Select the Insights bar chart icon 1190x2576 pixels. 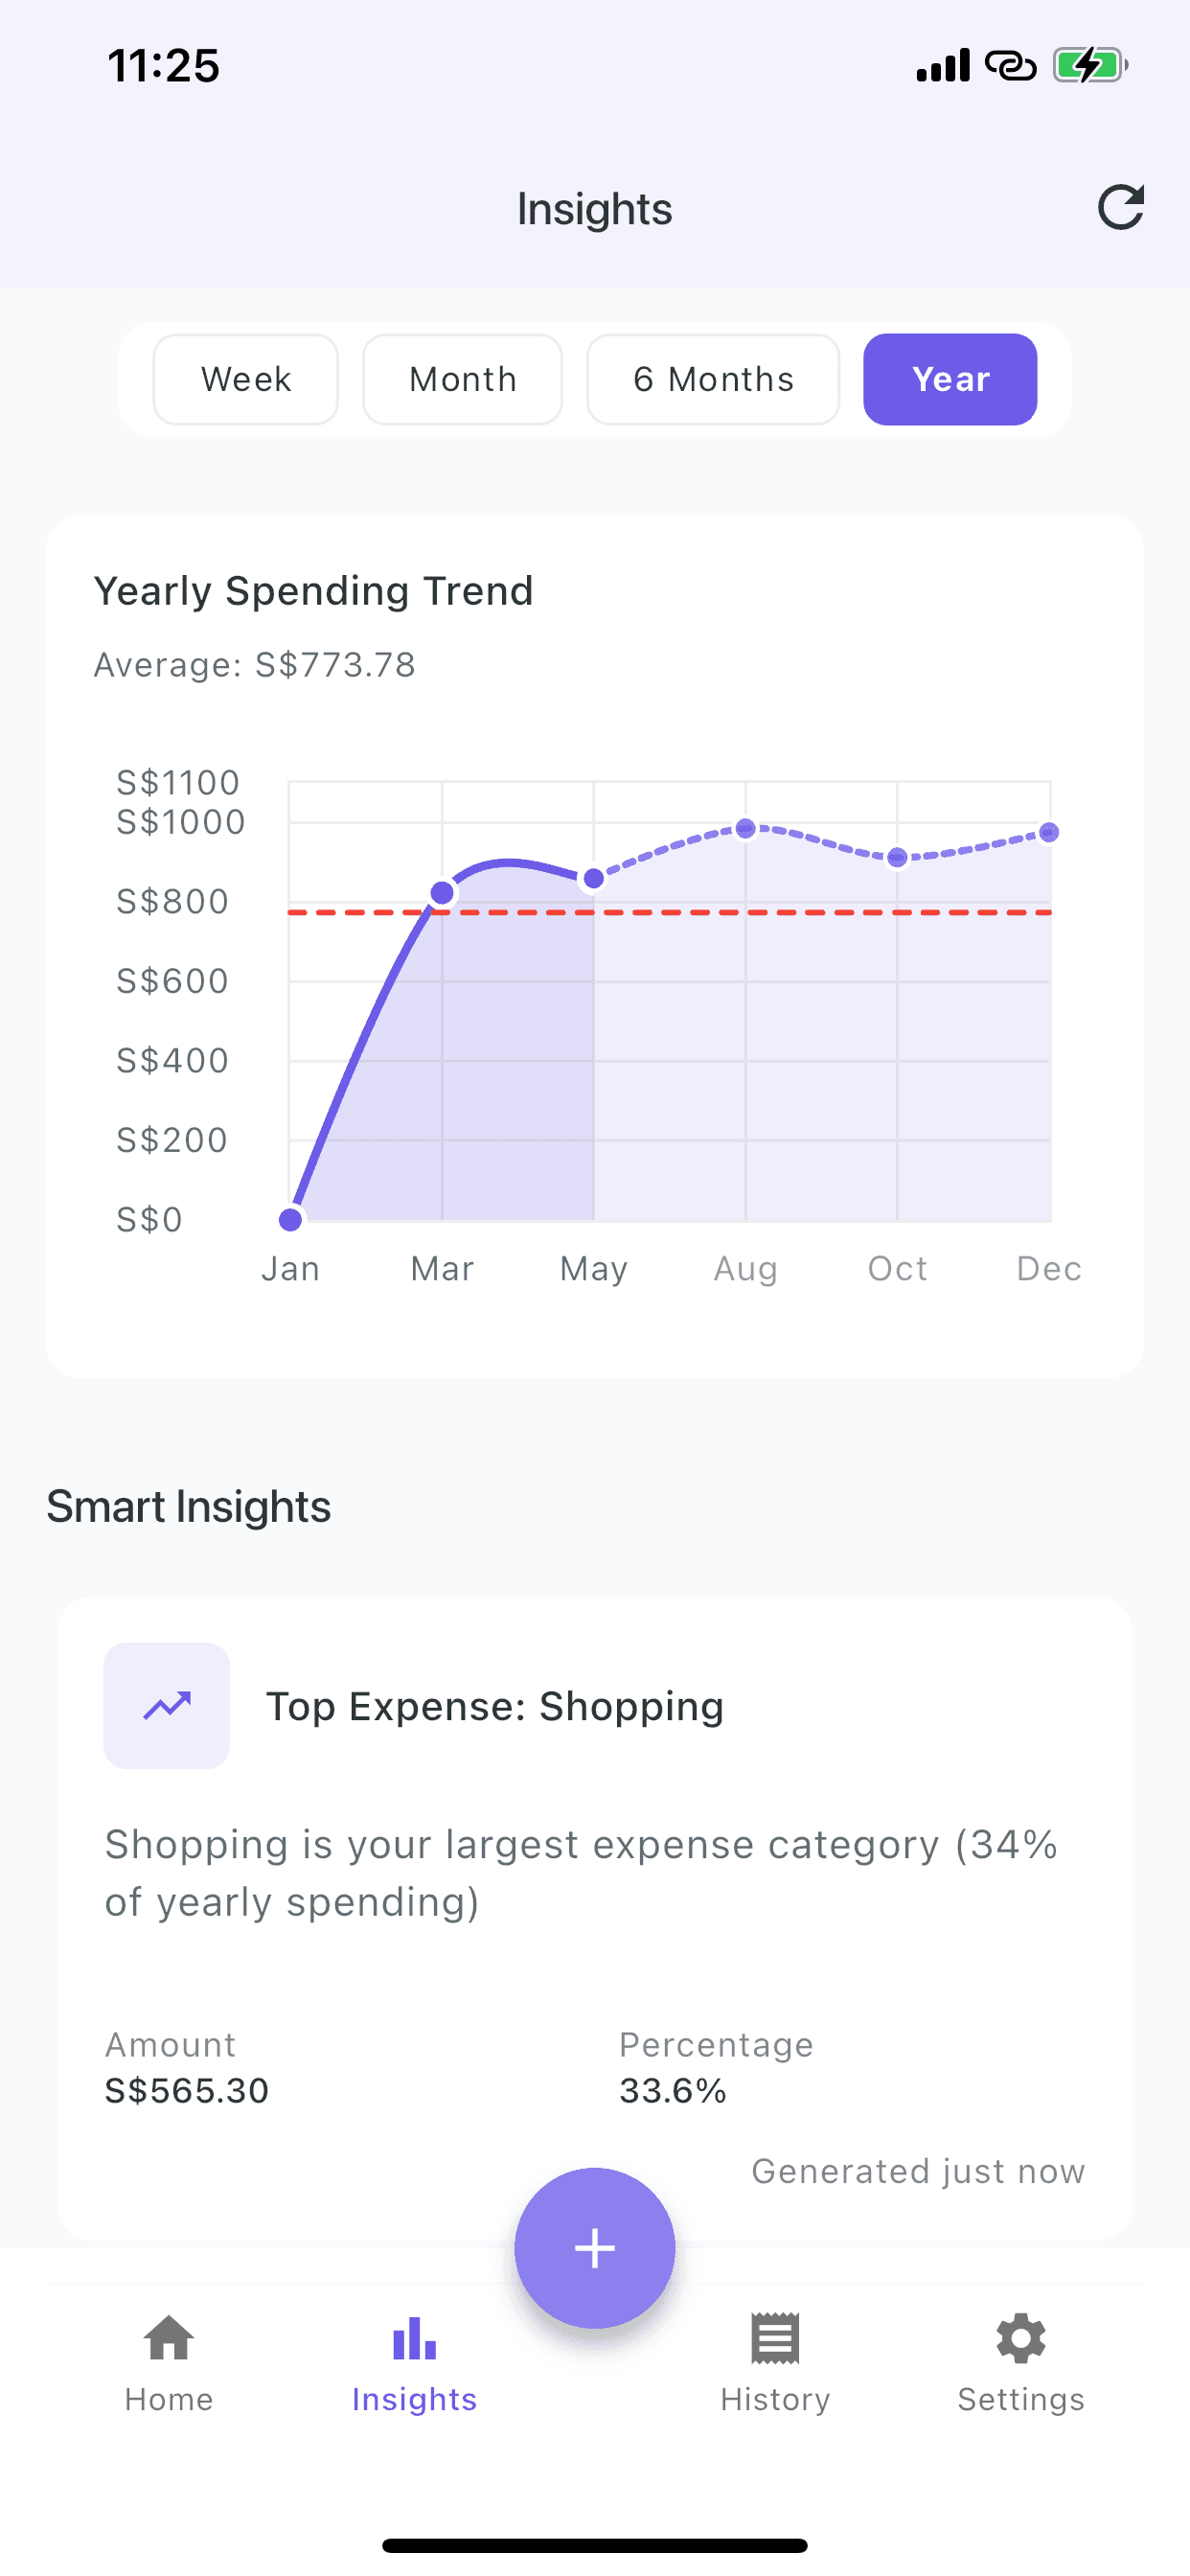click(414, 2339)
